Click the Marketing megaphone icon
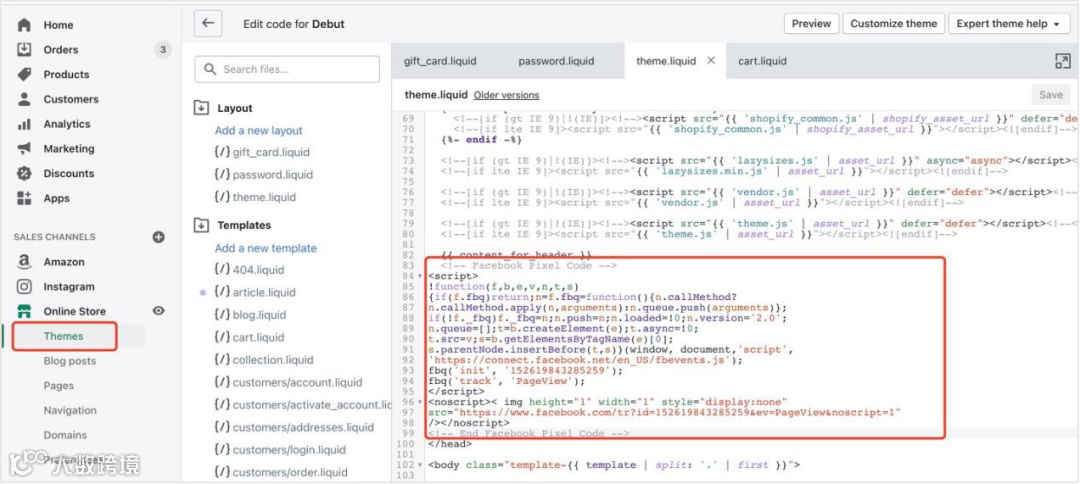Image resolution: width=1080 pixels, height=484 pixels. [24, 149]
